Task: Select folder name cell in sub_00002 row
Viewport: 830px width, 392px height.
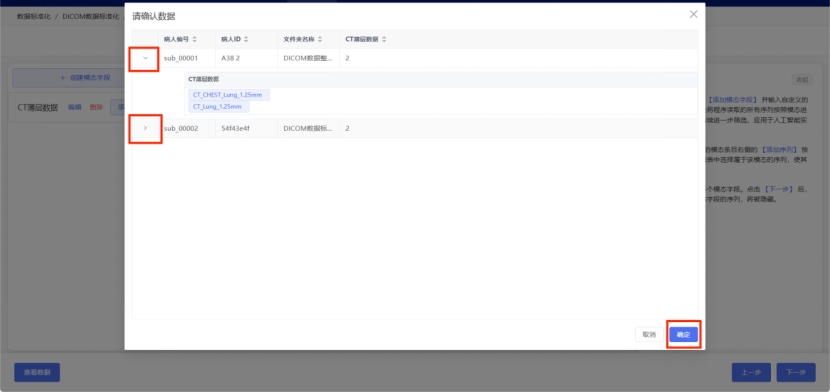Action: [x=309, y=128]
